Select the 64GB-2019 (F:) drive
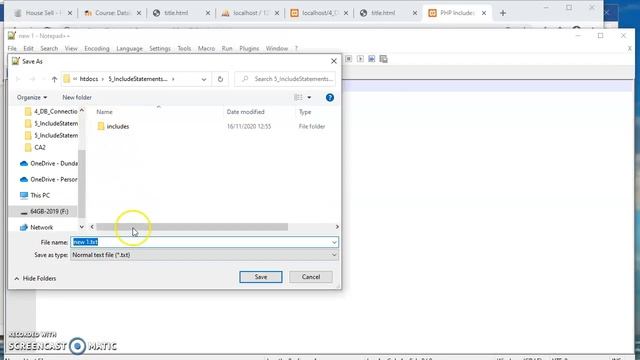 click(x=44, y=211)
